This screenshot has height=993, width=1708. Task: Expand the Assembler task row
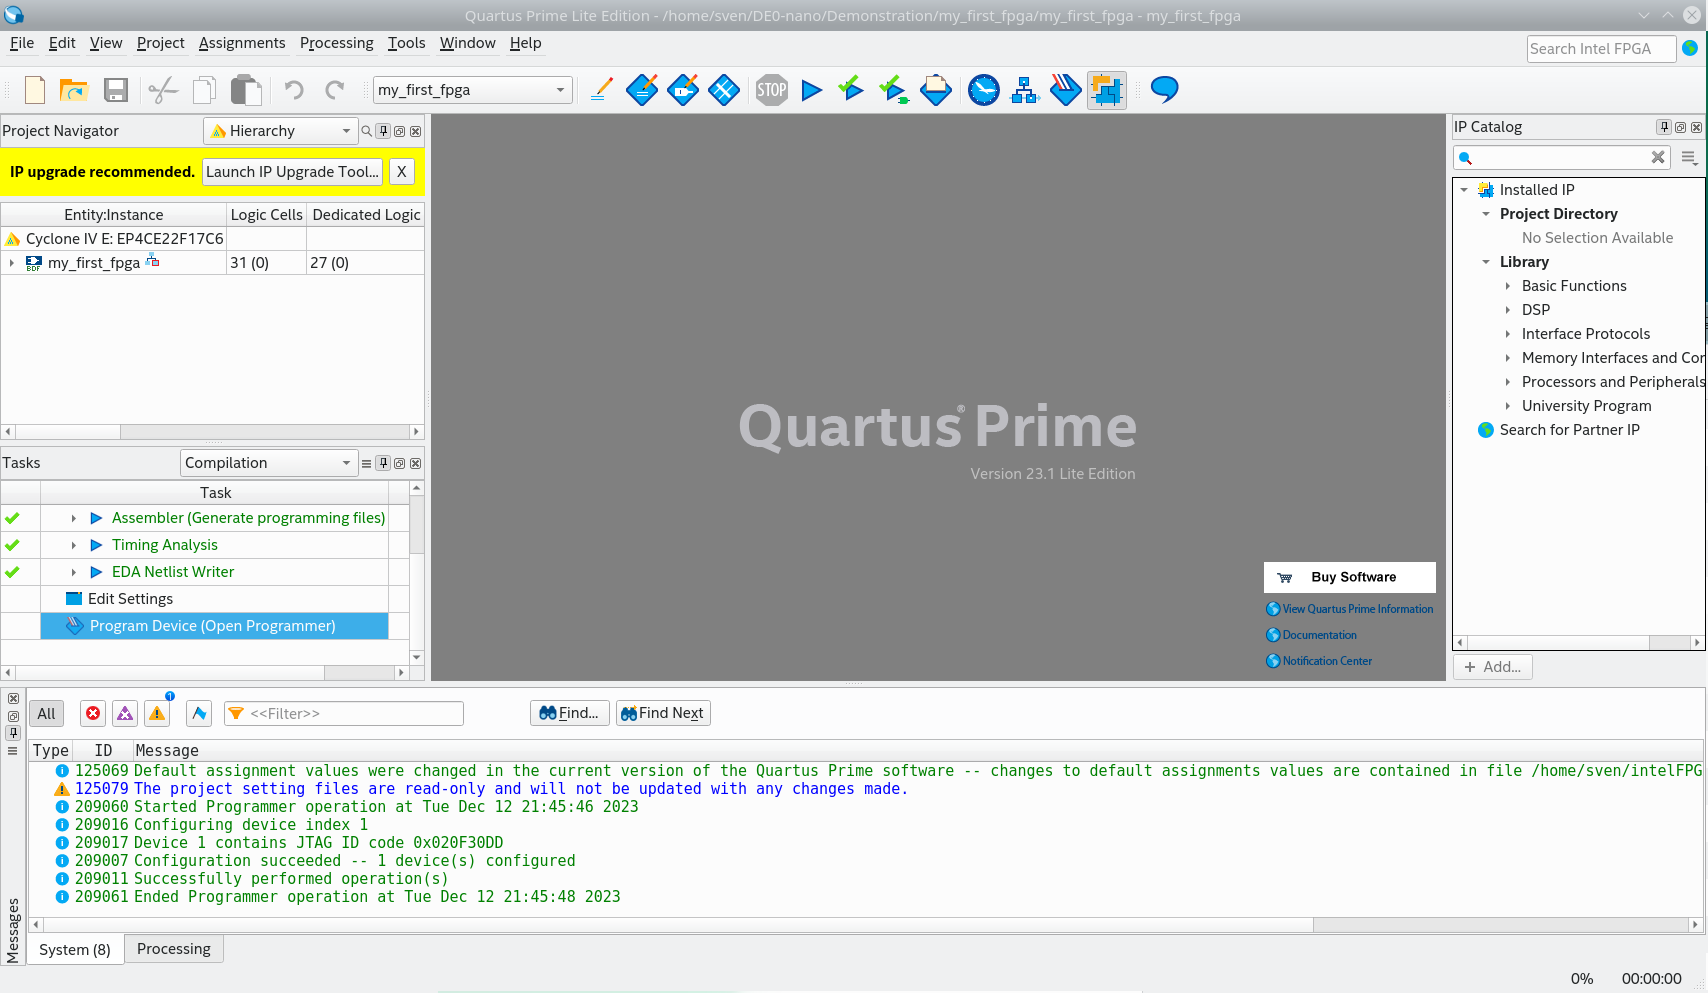tap(74, 518)
